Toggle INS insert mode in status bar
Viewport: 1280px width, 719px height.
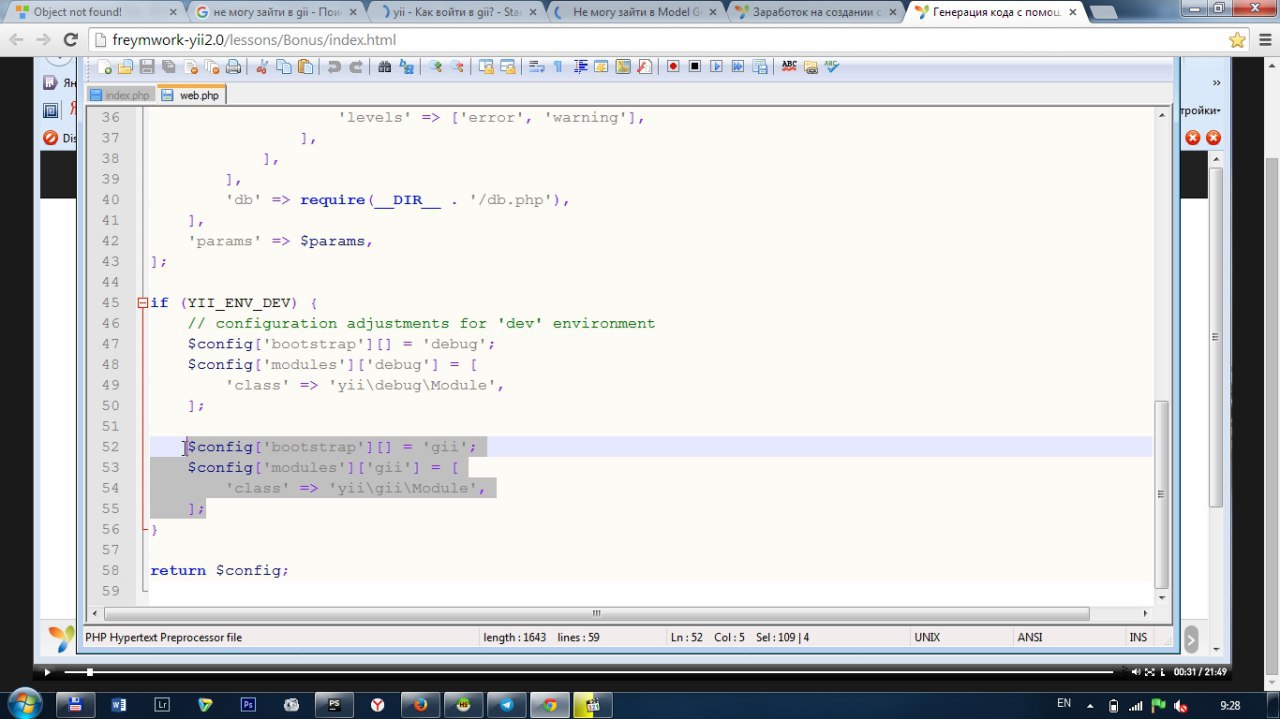pos(1138,637)
